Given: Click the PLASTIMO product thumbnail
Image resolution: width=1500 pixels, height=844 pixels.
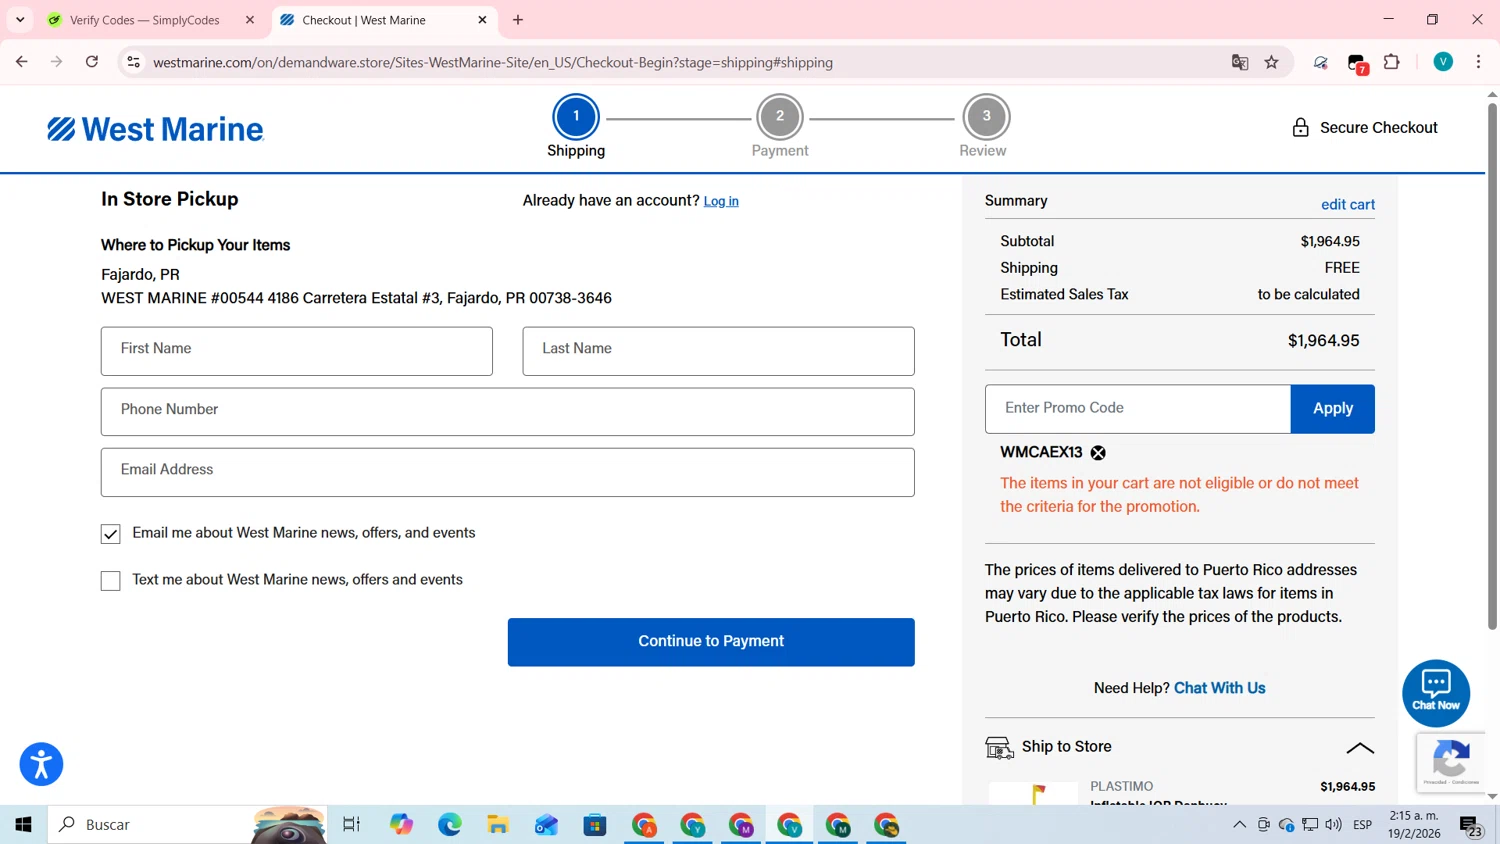Looking at the screenshot, I should 1033,793.
